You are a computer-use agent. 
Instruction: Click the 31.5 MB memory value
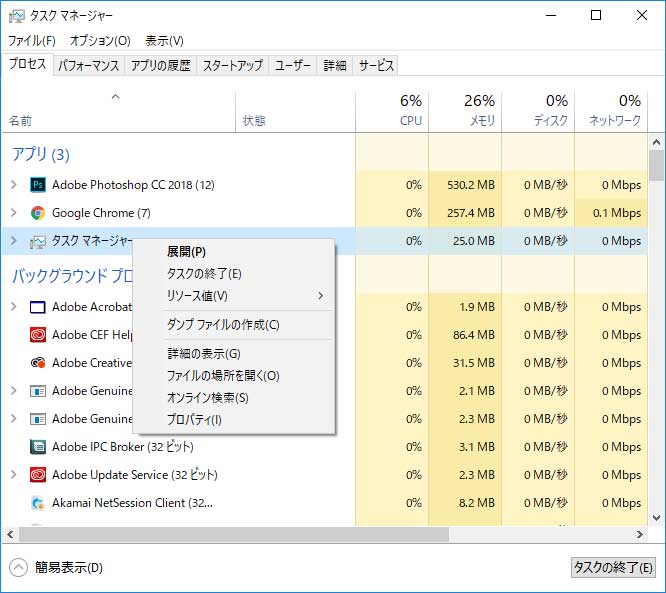click(x=474, y=363)
